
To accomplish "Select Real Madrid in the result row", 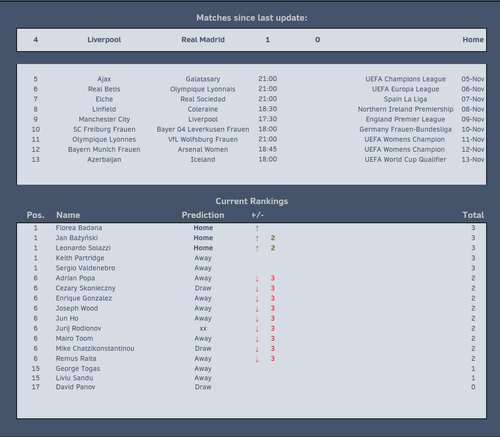I will point(203,40).
